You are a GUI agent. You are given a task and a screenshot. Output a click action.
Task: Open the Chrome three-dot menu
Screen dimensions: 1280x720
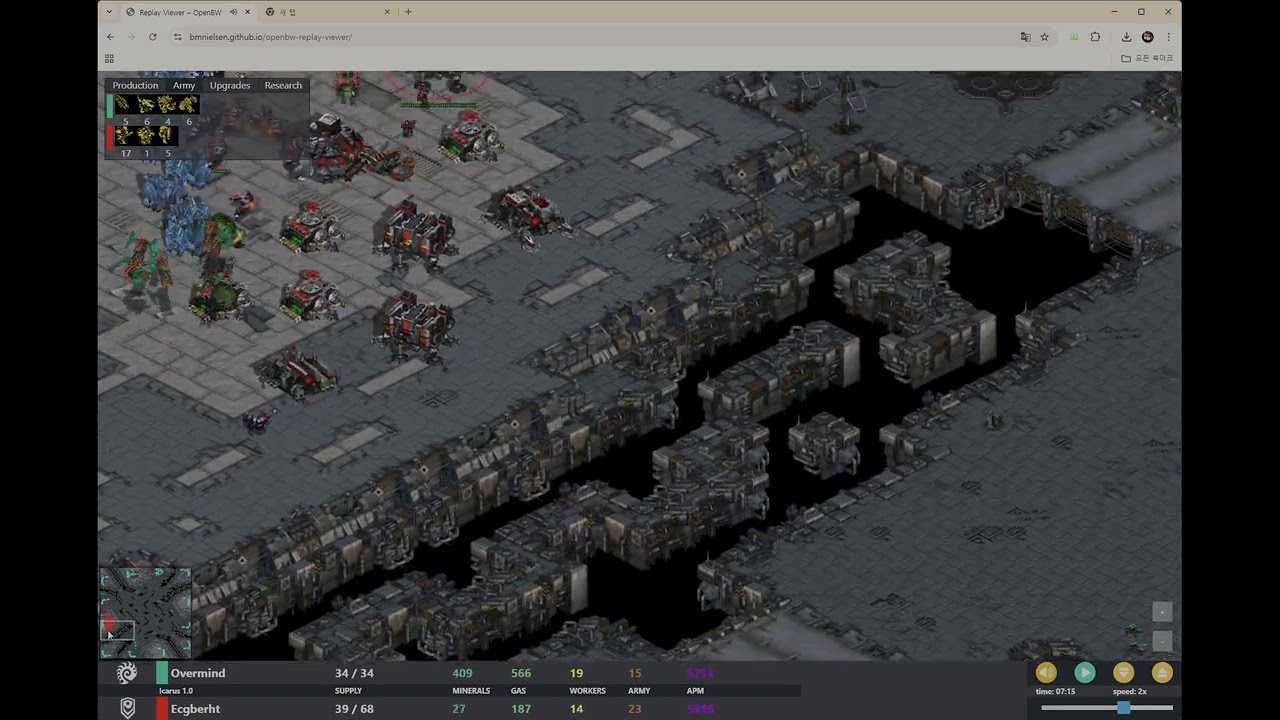(x=1168, y=37)
